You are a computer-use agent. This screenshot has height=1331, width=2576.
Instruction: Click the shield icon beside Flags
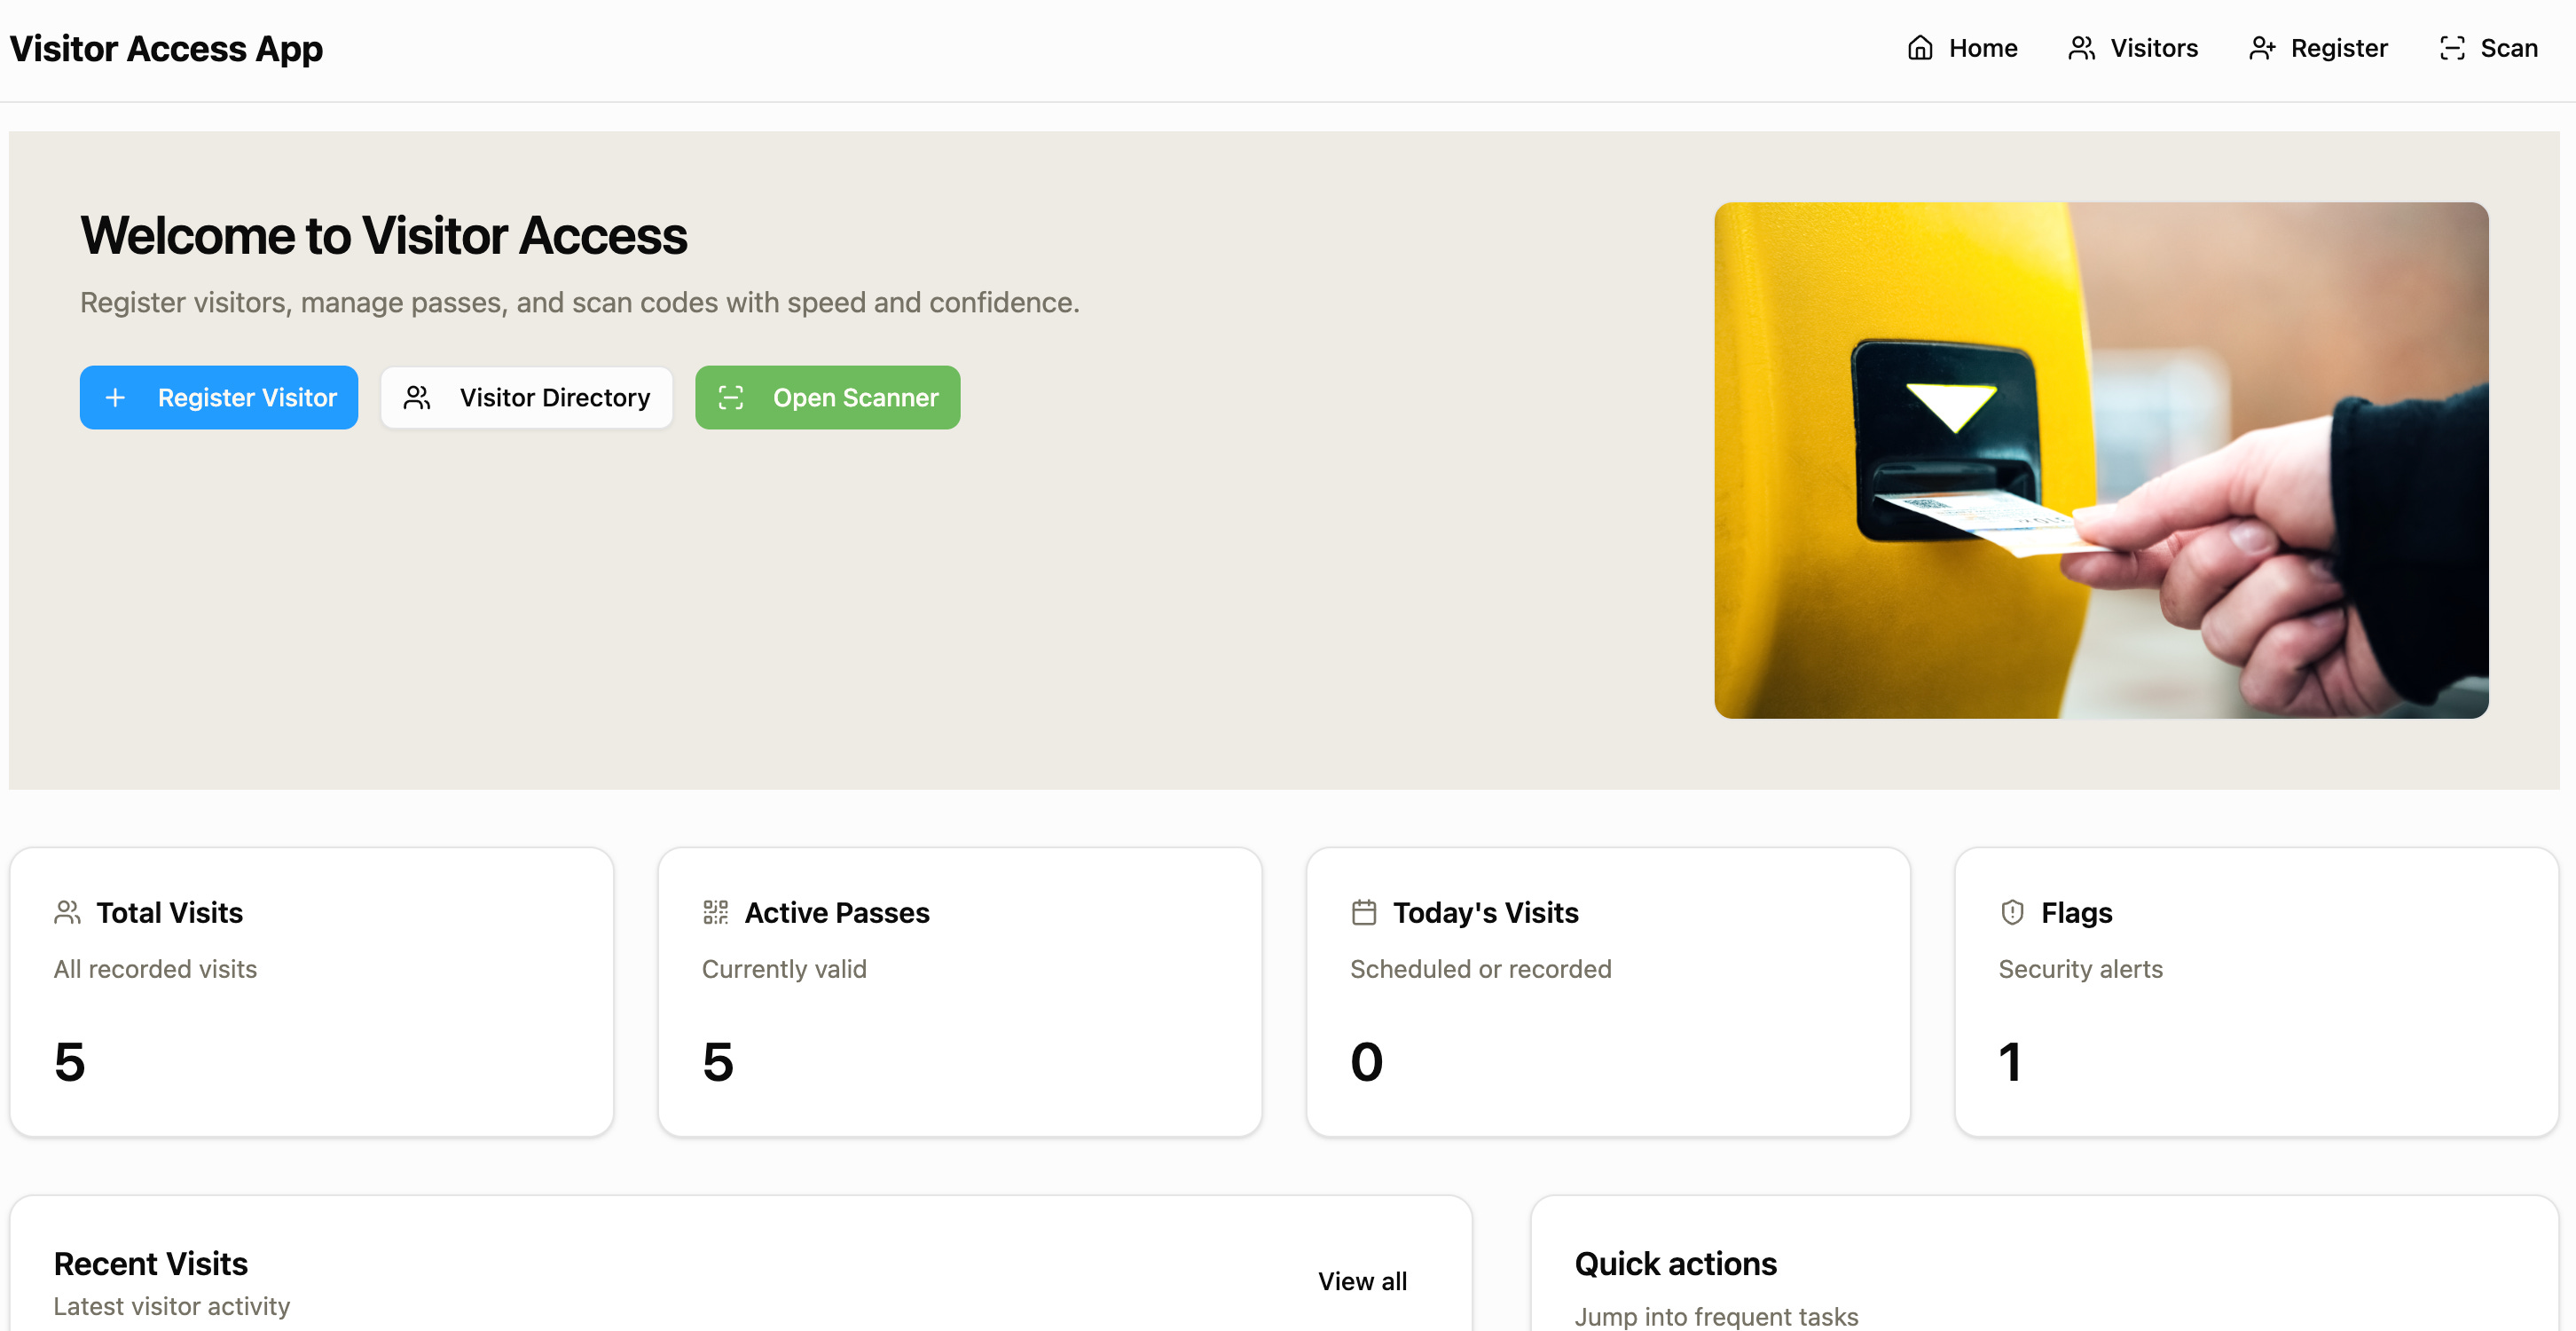pos(2012,912)
